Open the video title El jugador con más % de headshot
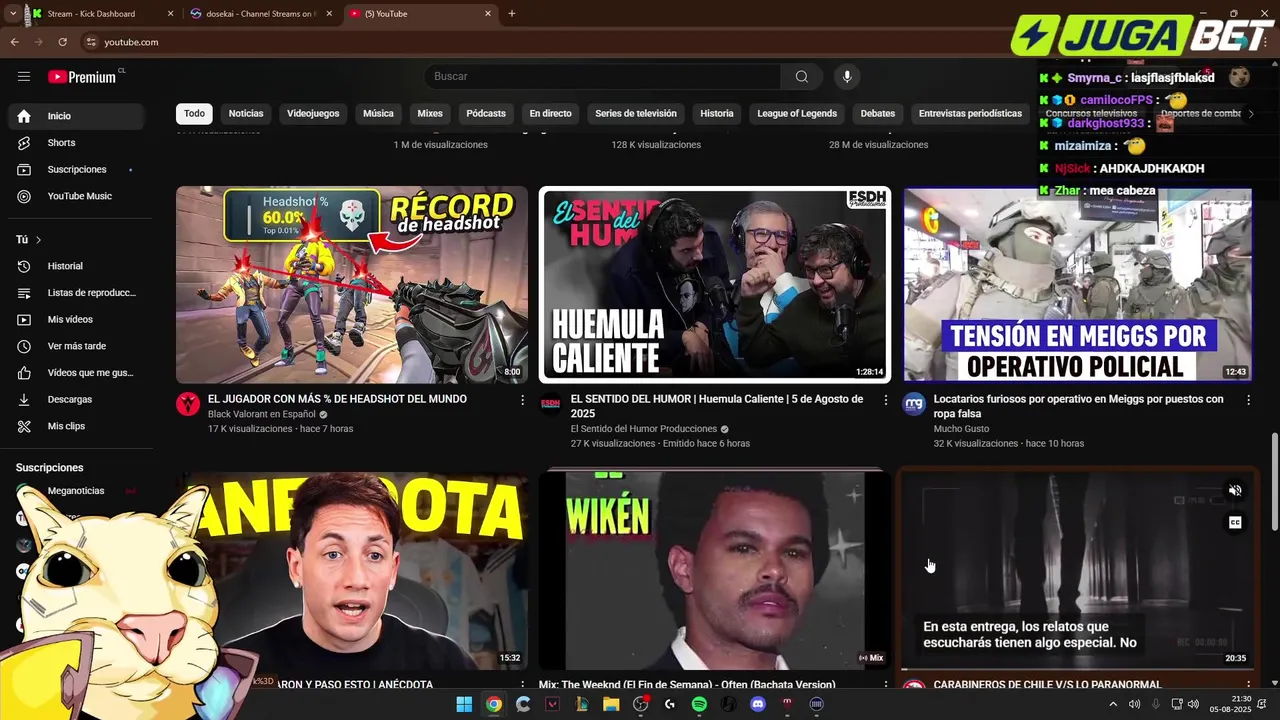Screen dimensions: 1280x720 coord(337,399)
